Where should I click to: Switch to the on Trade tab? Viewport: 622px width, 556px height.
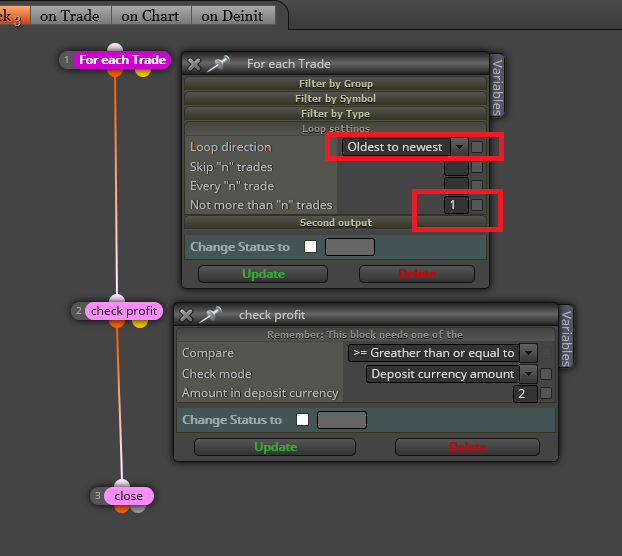pos(70,16)
